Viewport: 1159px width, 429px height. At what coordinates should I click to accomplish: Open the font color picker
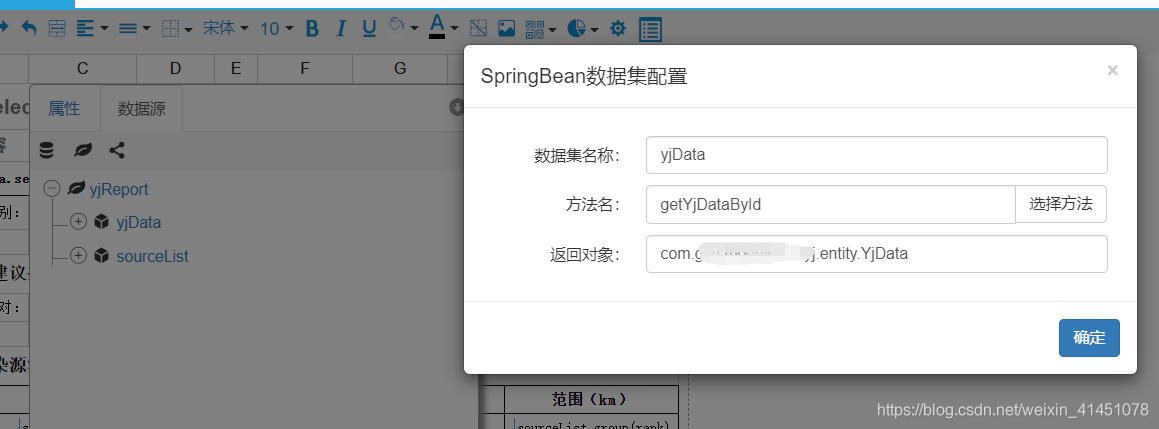click(x=443, y=27)
